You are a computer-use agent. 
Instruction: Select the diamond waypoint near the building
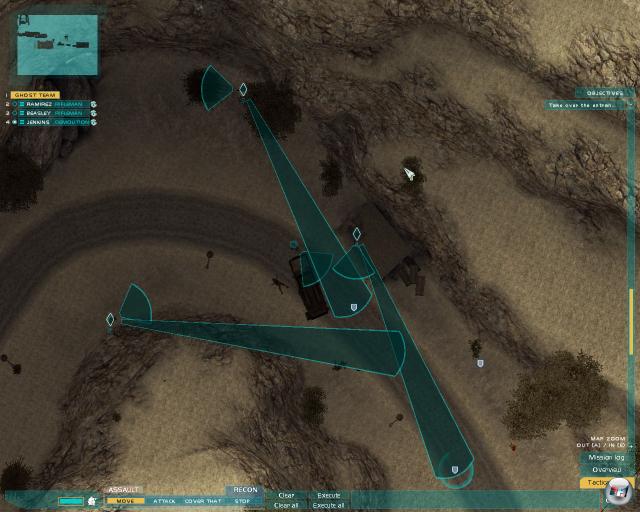click(357, 234)
